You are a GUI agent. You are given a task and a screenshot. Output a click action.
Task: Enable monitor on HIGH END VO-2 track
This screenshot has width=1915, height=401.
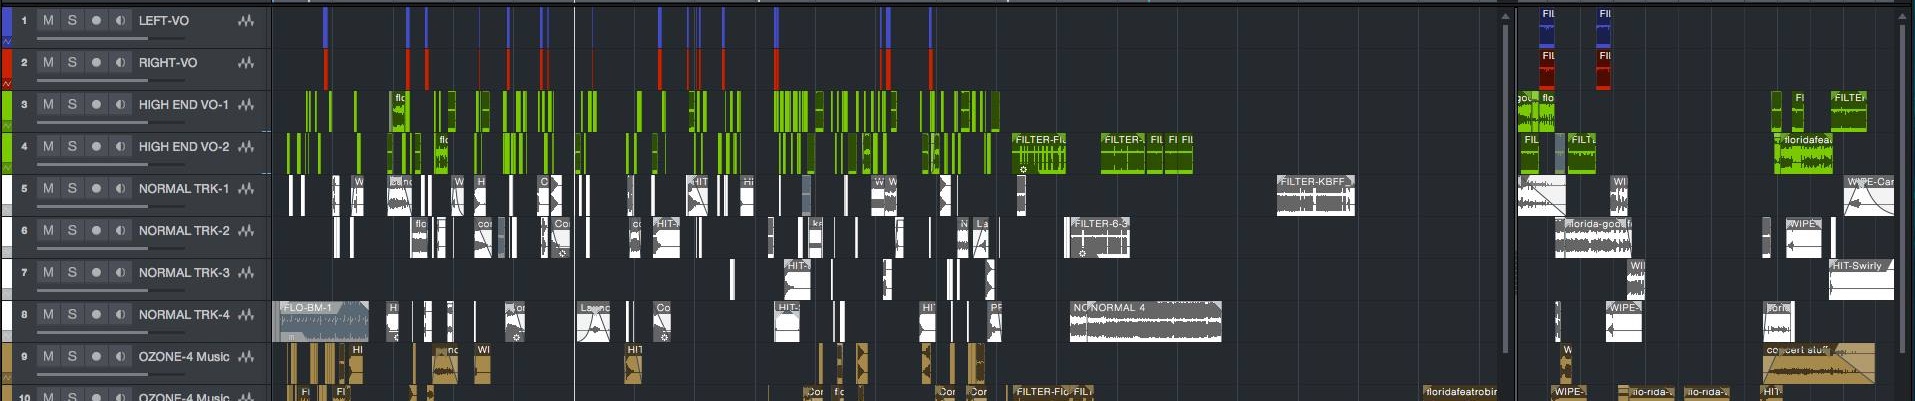[120, 146]
